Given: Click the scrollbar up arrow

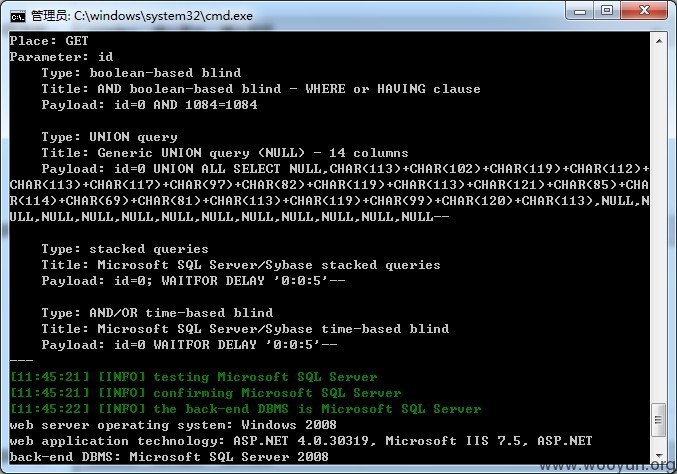Looking at the screenshot, I should tap(659, 41).
